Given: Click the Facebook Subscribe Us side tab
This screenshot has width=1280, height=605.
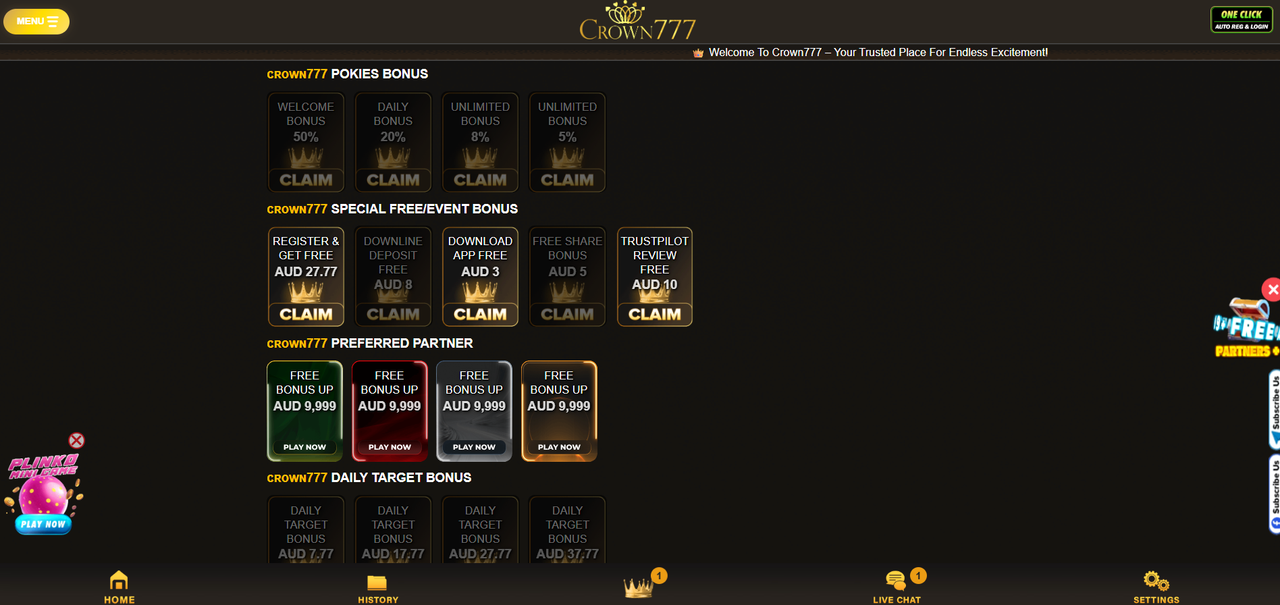Looking at the screenshot, I should [x=1274, y=494].
